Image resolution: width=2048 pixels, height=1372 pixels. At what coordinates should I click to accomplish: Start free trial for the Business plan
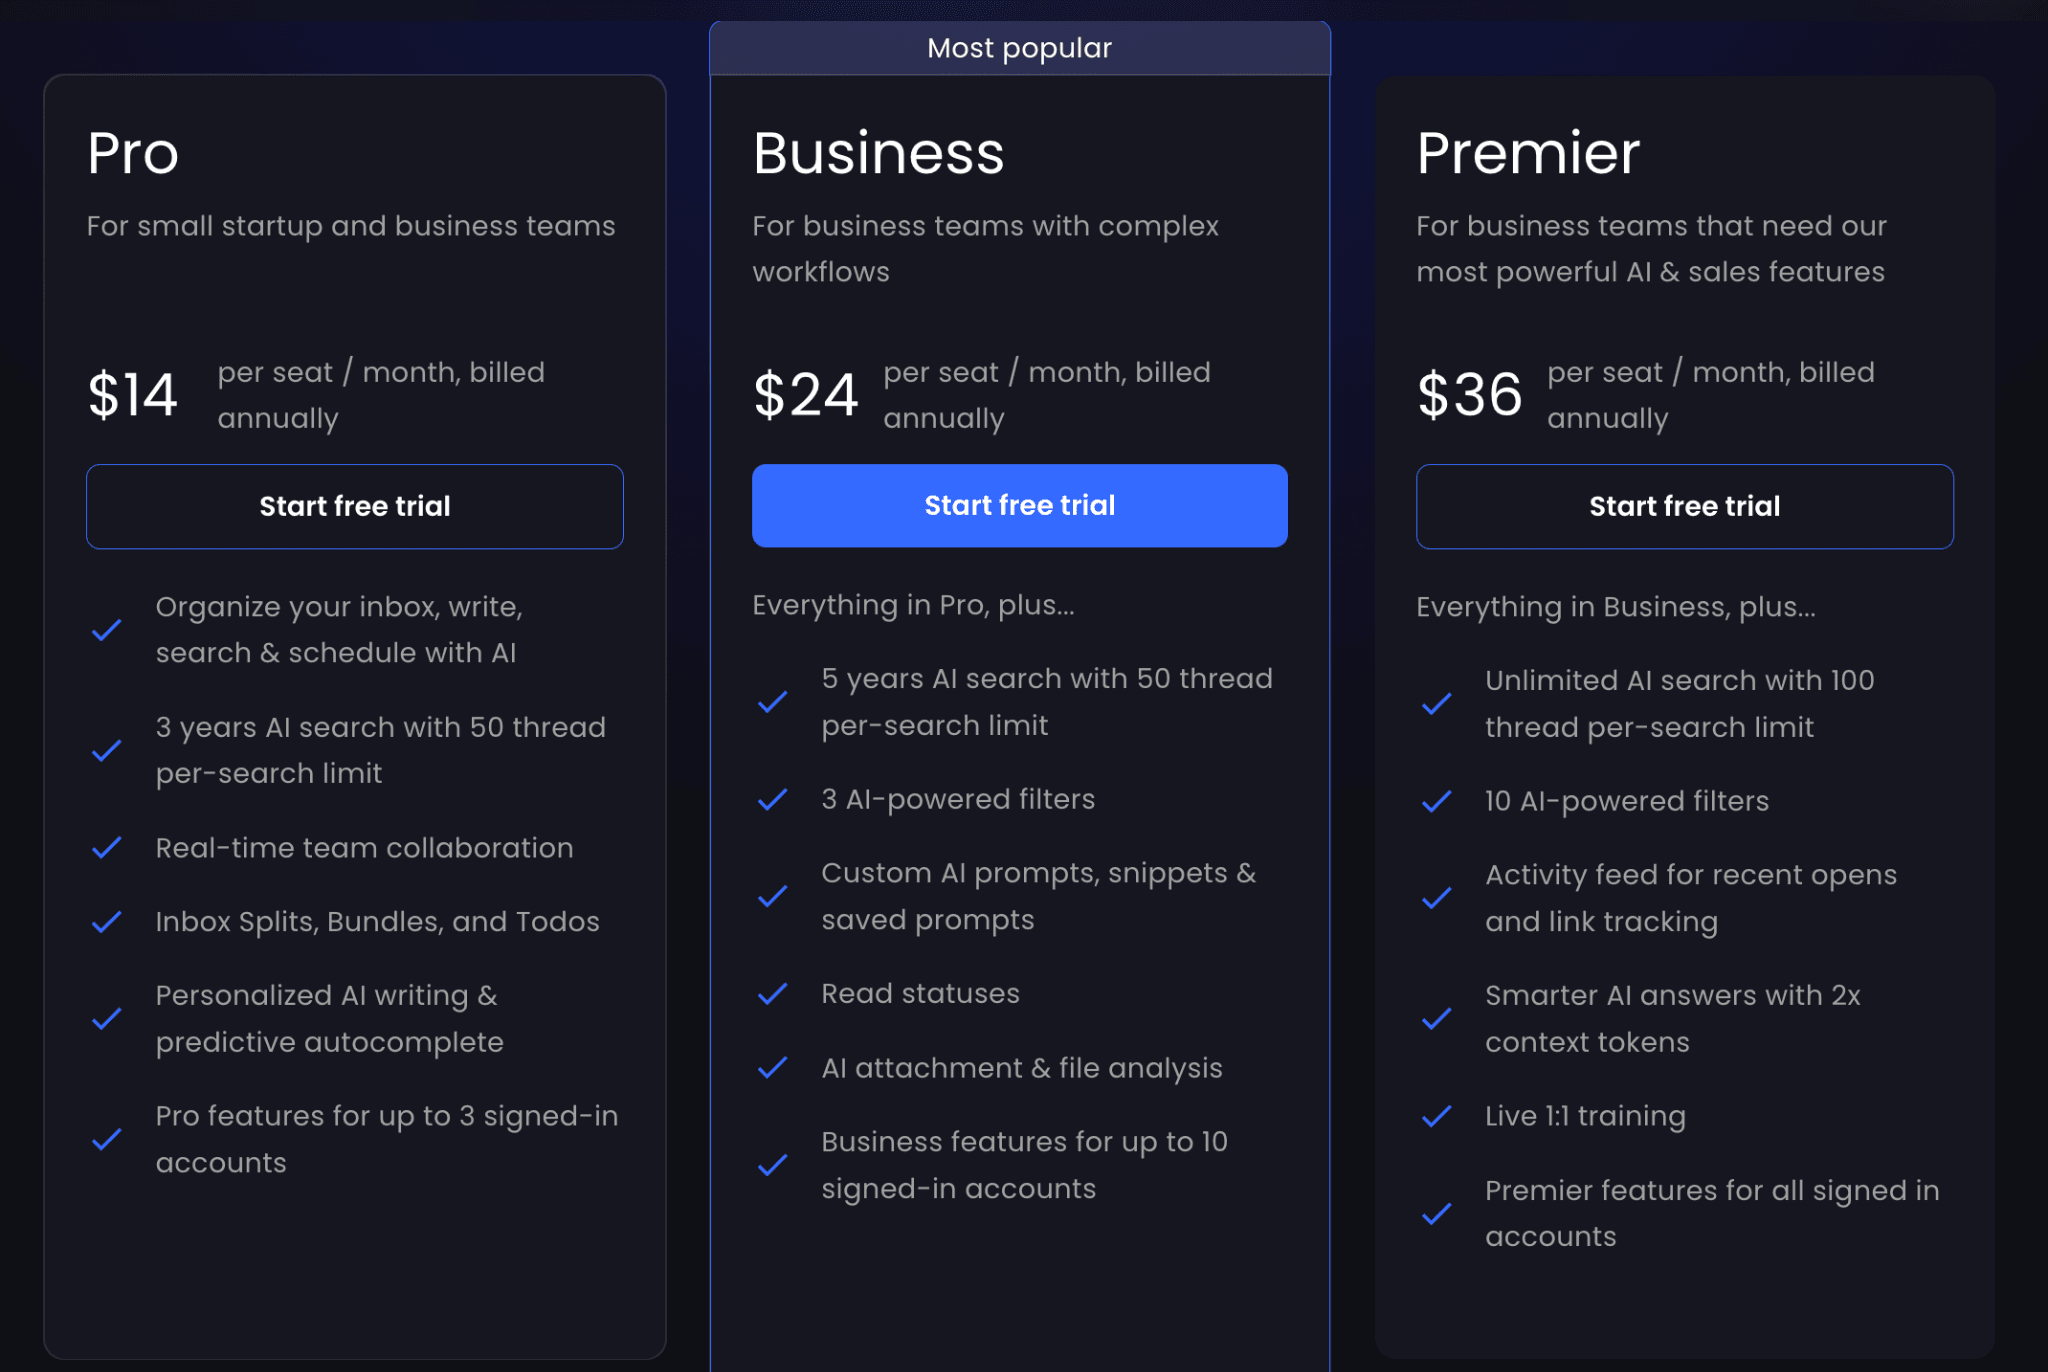click(1019, 505)
